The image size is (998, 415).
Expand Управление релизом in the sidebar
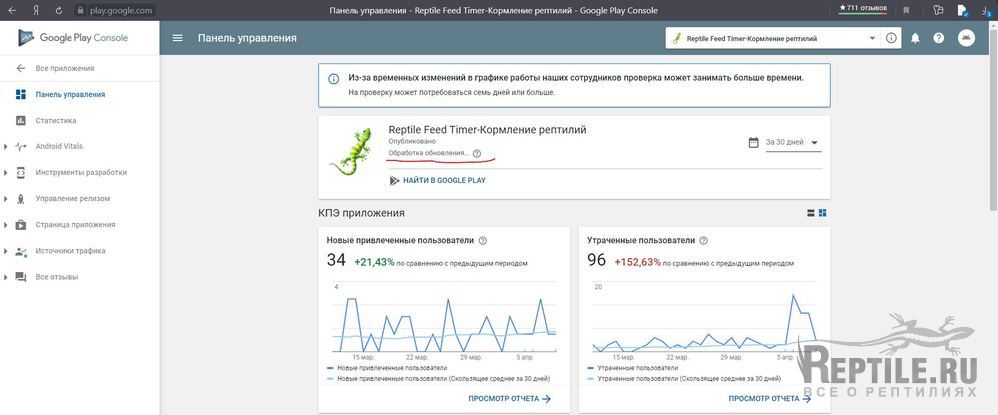tap(6, 199)
